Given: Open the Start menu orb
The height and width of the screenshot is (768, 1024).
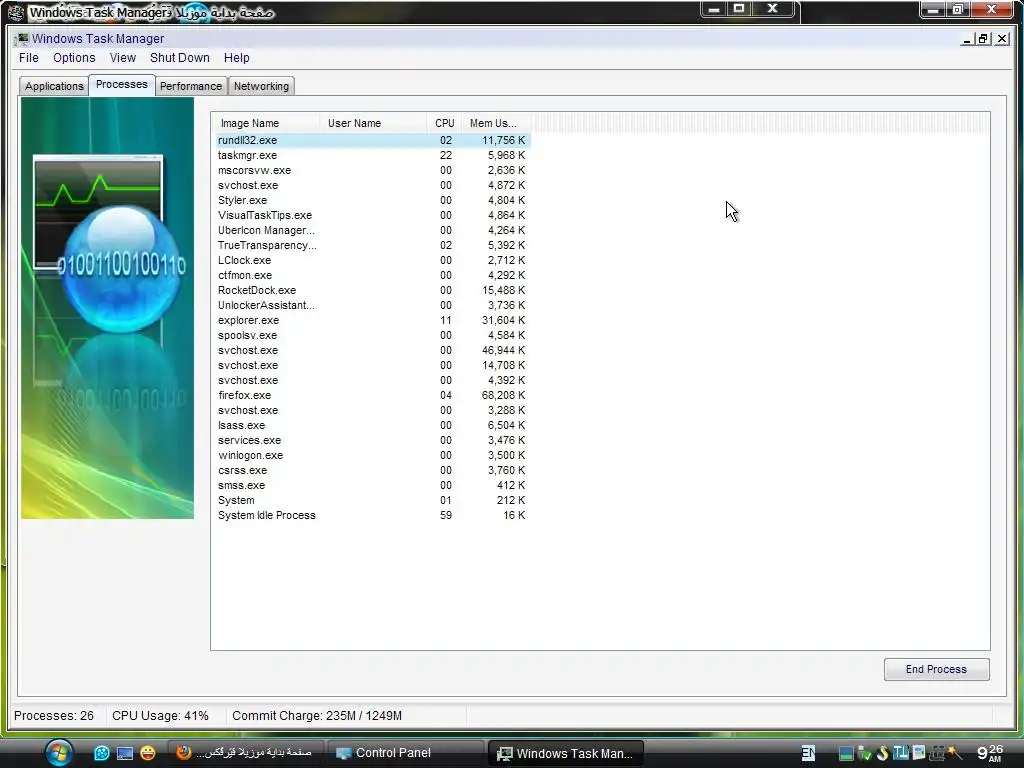Looking at the screenshot, I should [59, 752].
